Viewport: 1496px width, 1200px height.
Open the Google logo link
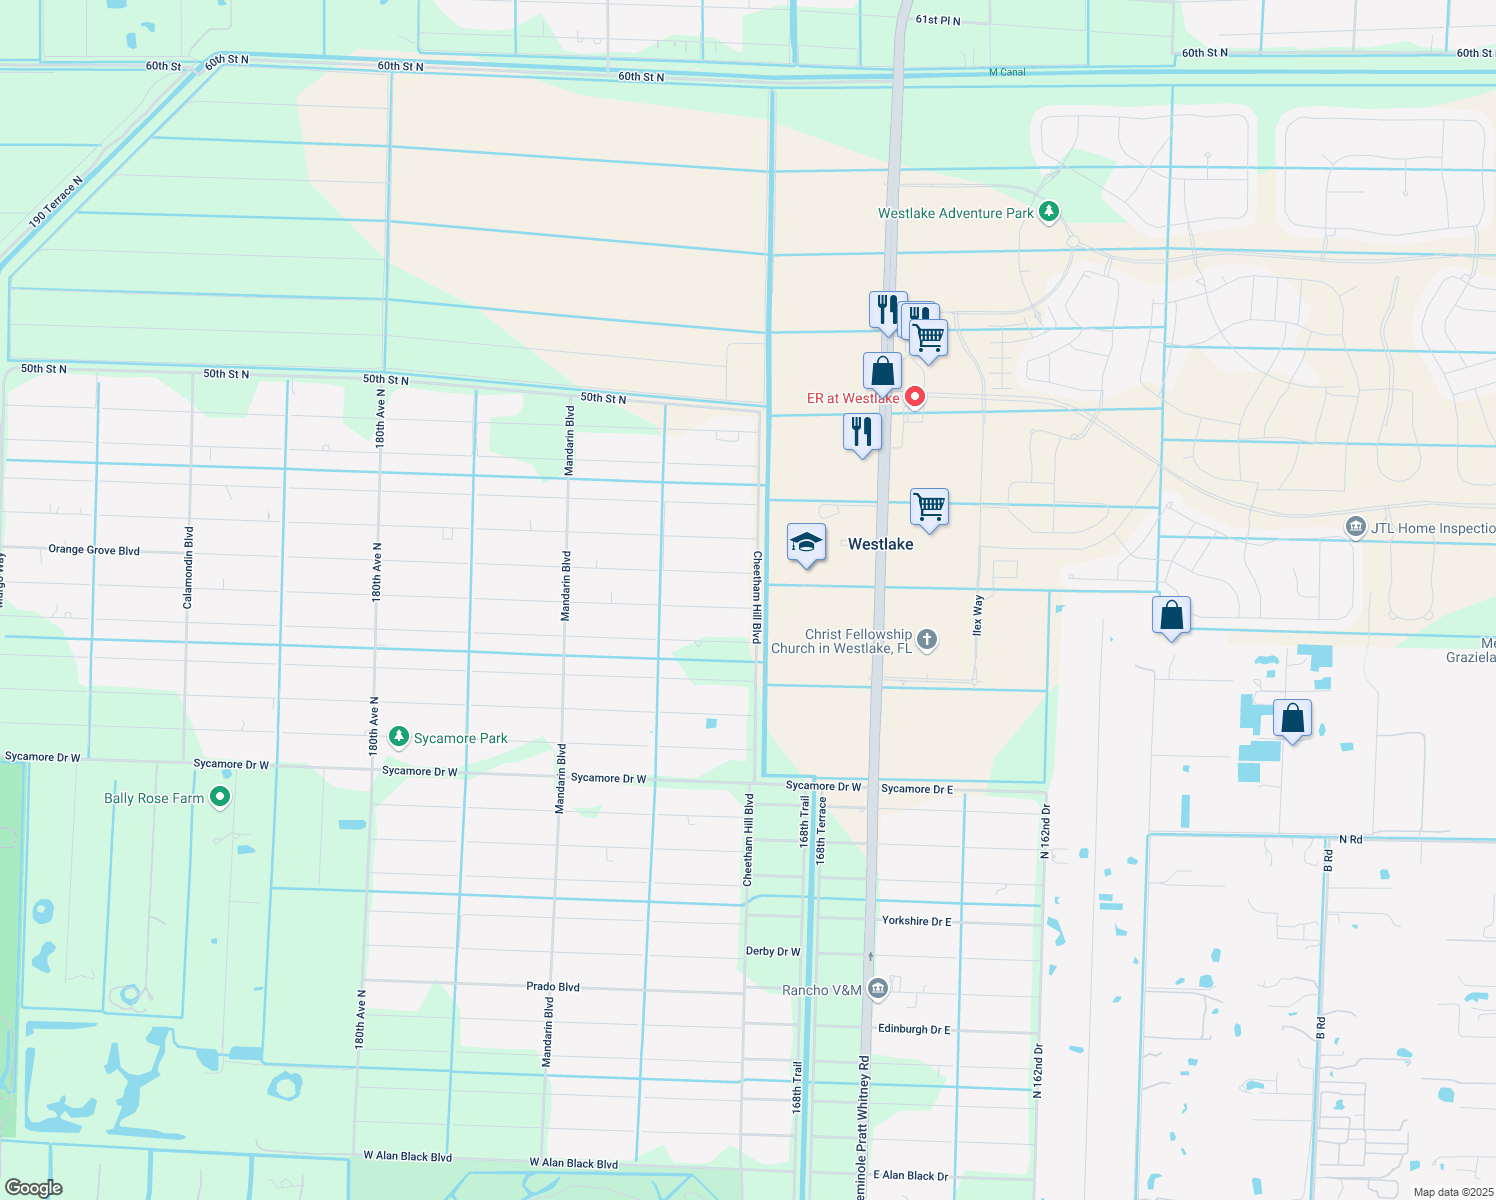tap(33, 1188)
